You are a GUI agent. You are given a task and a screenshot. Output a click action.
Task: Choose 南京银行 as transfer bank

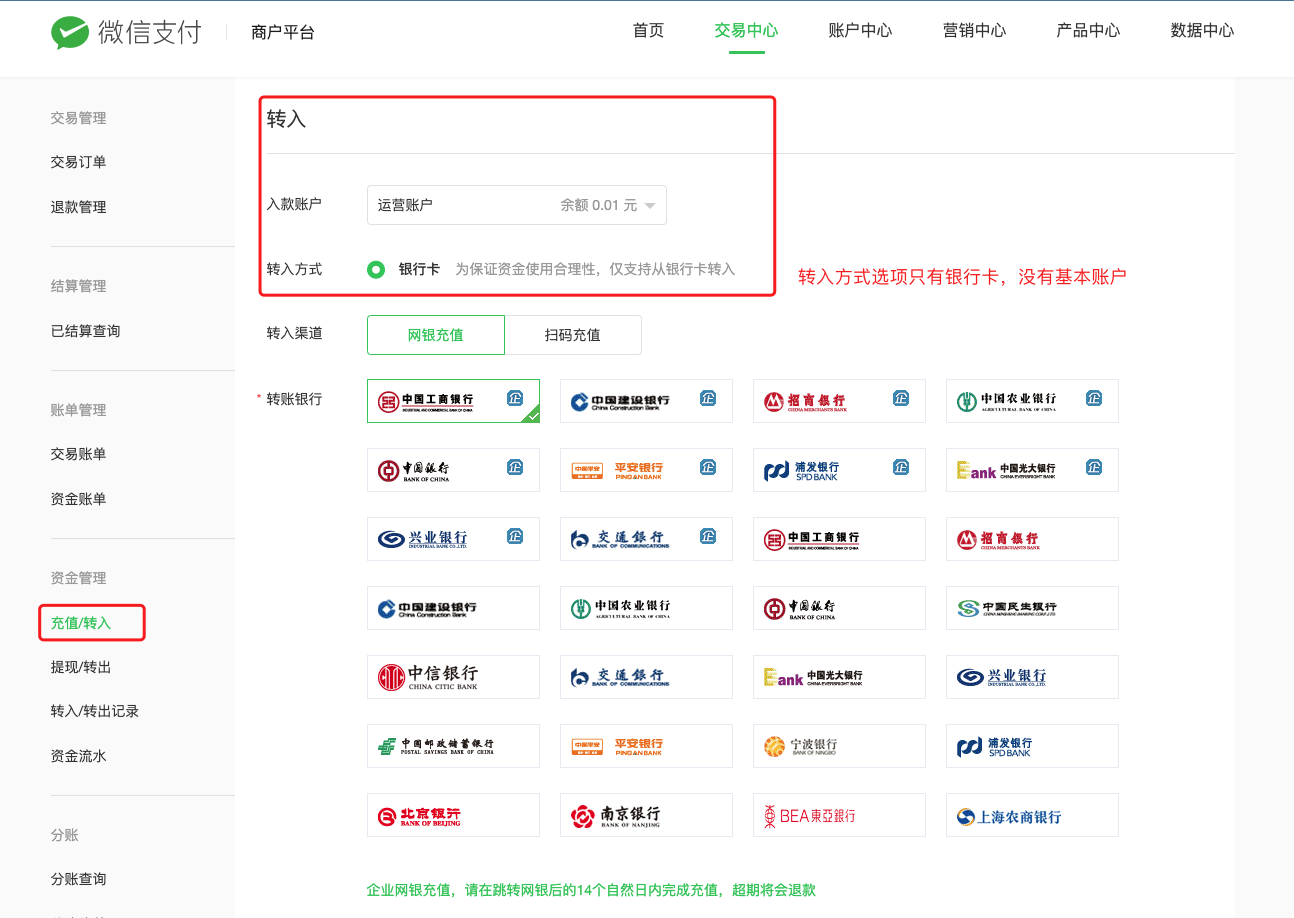click(x=646, y=815)
